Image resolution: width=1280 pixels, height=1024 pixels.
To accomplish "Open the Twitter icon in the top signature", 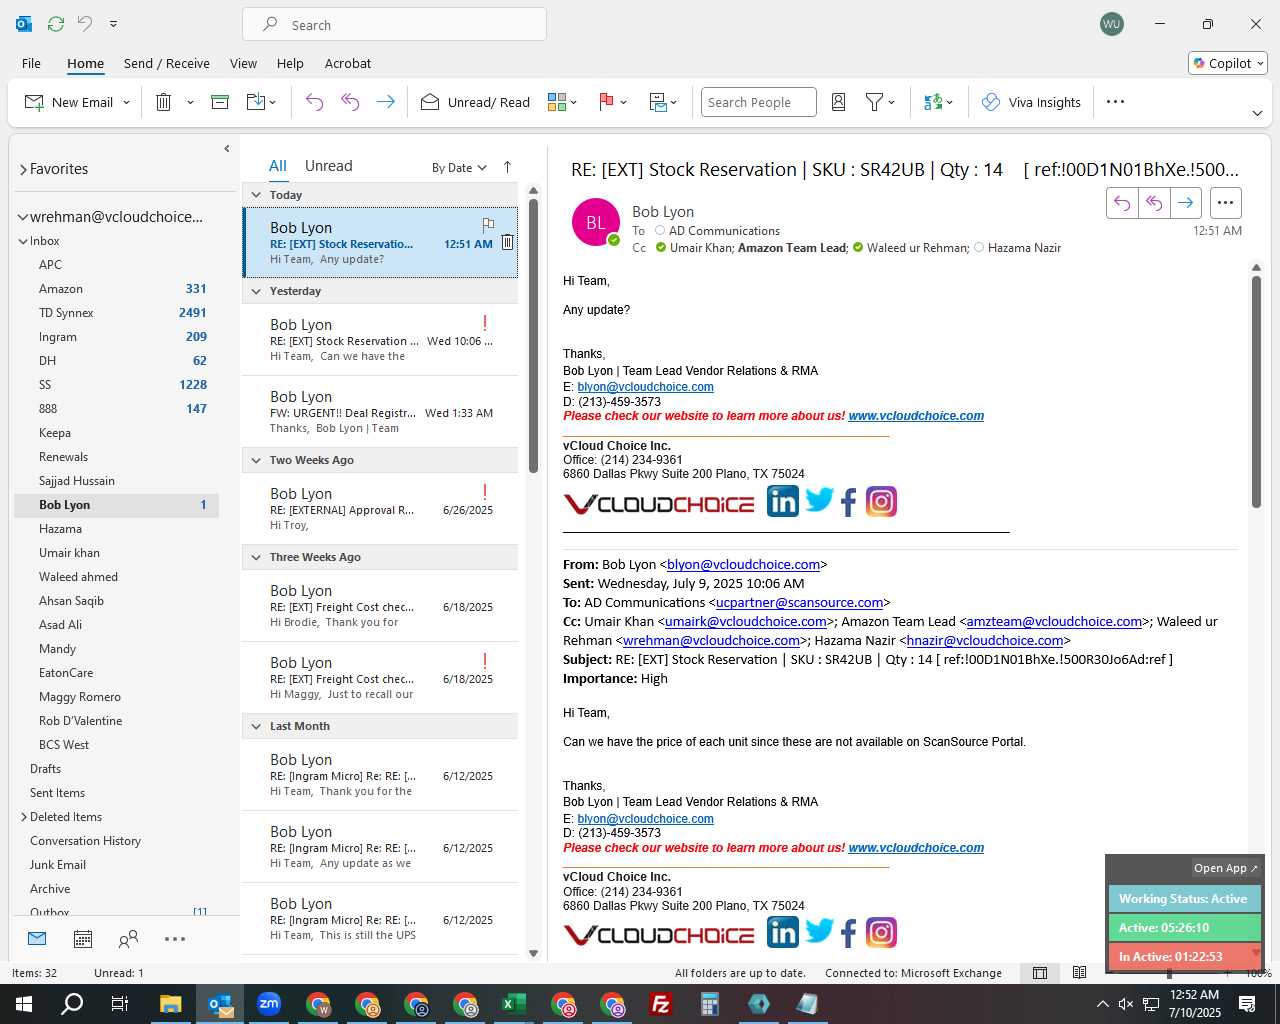I will coord(819,500).
